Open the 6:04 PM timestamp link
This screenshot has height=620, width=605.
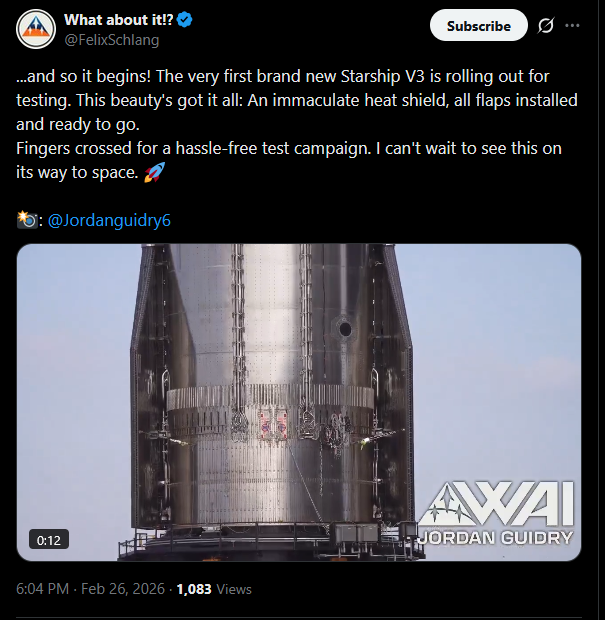click(x=42, y=589)
